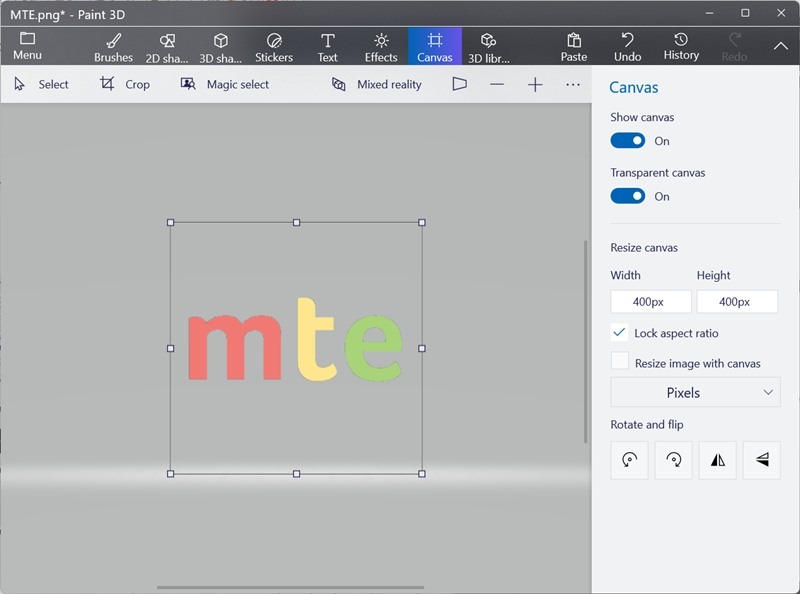Screen dimensions: 800x594
Task: Edit the canvas Width field
Action: tap(652, 301)
